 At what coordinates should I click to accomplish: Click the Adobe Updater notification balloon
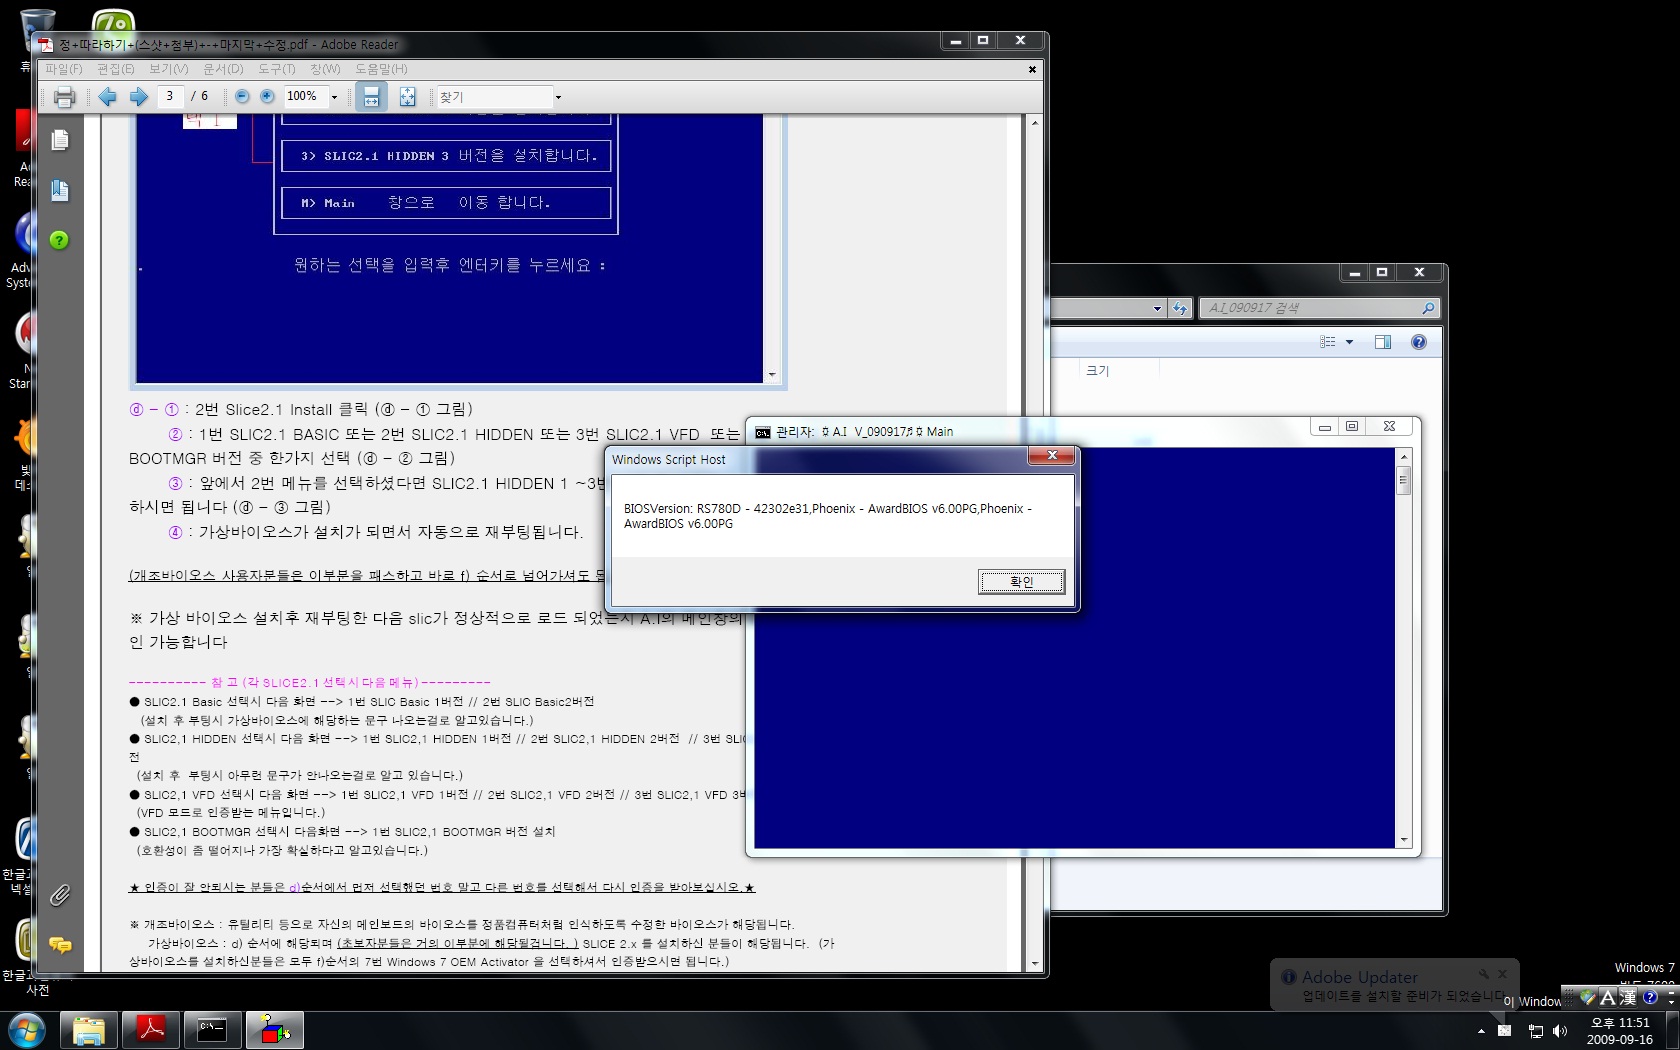tap(1394, 985)
